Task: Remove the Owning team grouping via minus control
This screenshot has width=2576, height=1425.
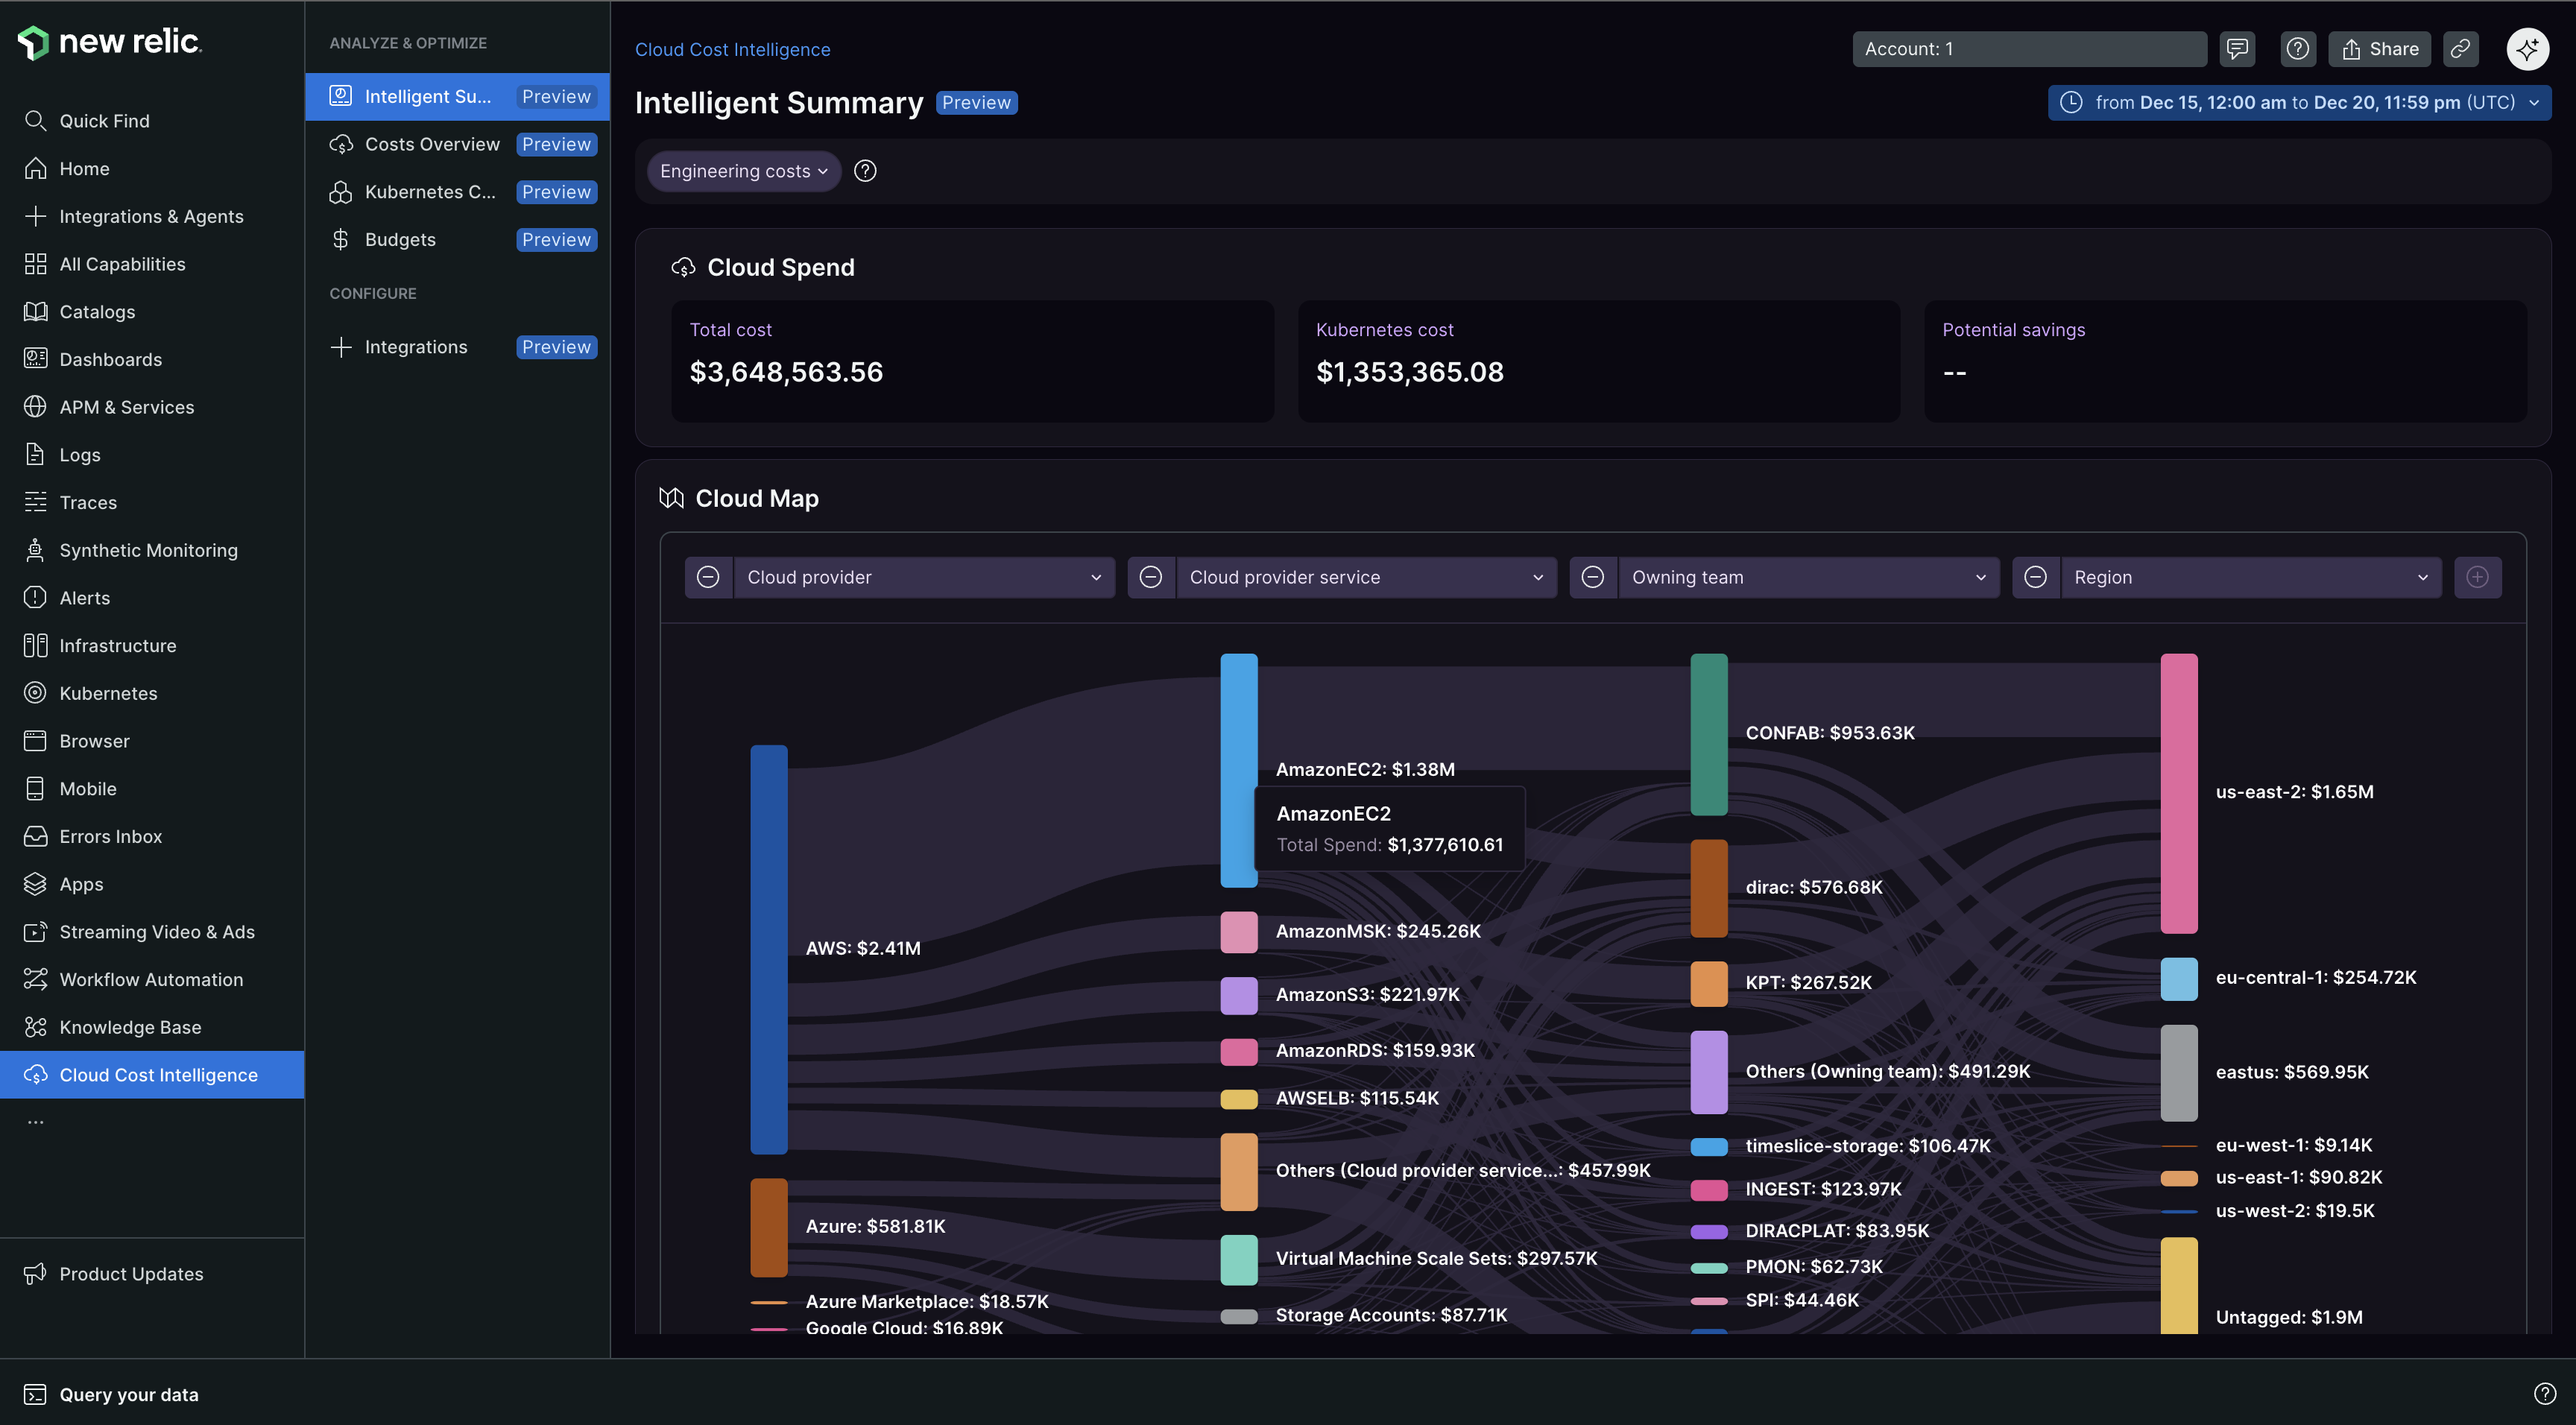Action: coord(1593,577)
